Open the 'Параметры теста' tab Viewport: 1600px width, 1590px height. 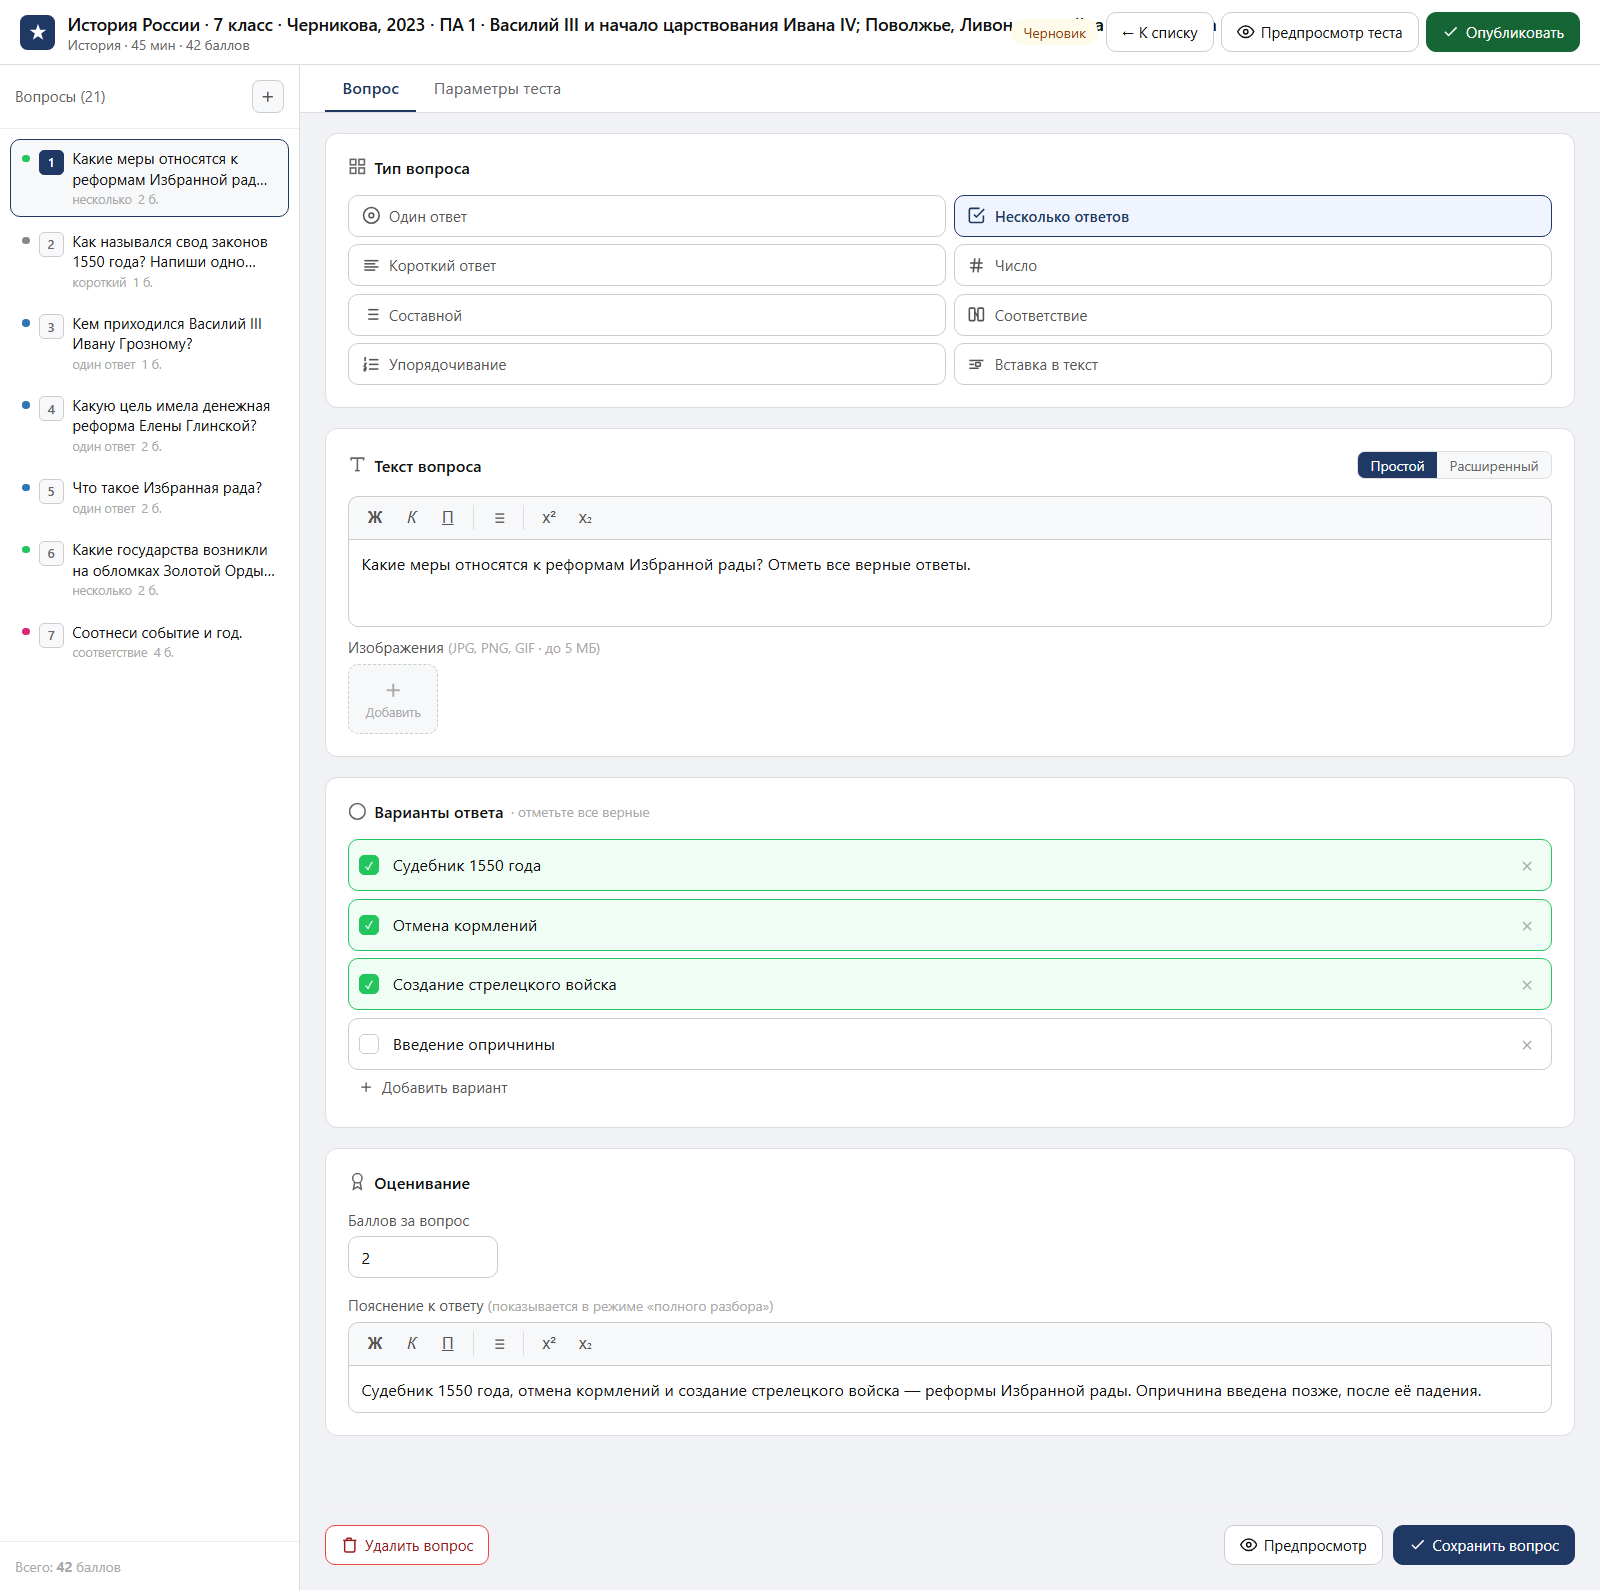point(497,89)
